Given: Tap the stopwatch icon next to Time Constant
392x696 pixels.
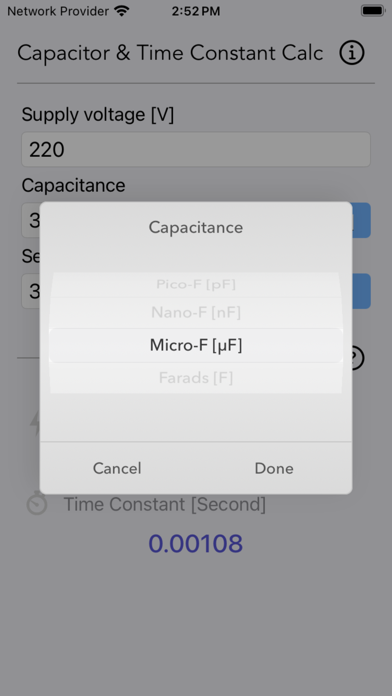Looking at the screenshot, I should point(37,505).
